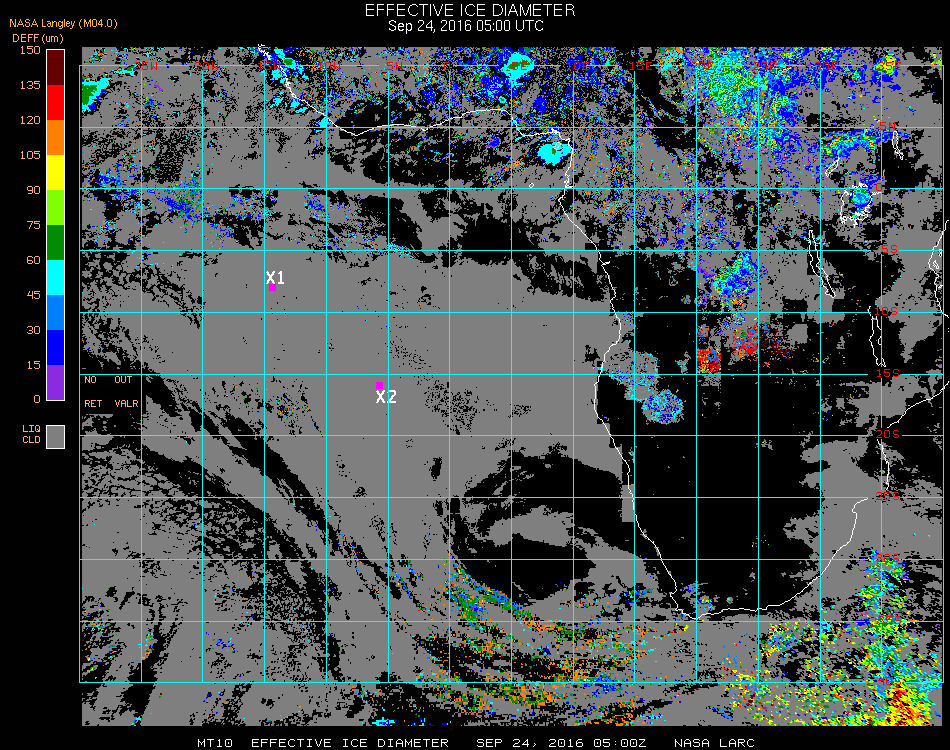Select the dark red 135-150 legend swatch
The height and width of the screenshot is (750, 950).
[x=56, y=67]
